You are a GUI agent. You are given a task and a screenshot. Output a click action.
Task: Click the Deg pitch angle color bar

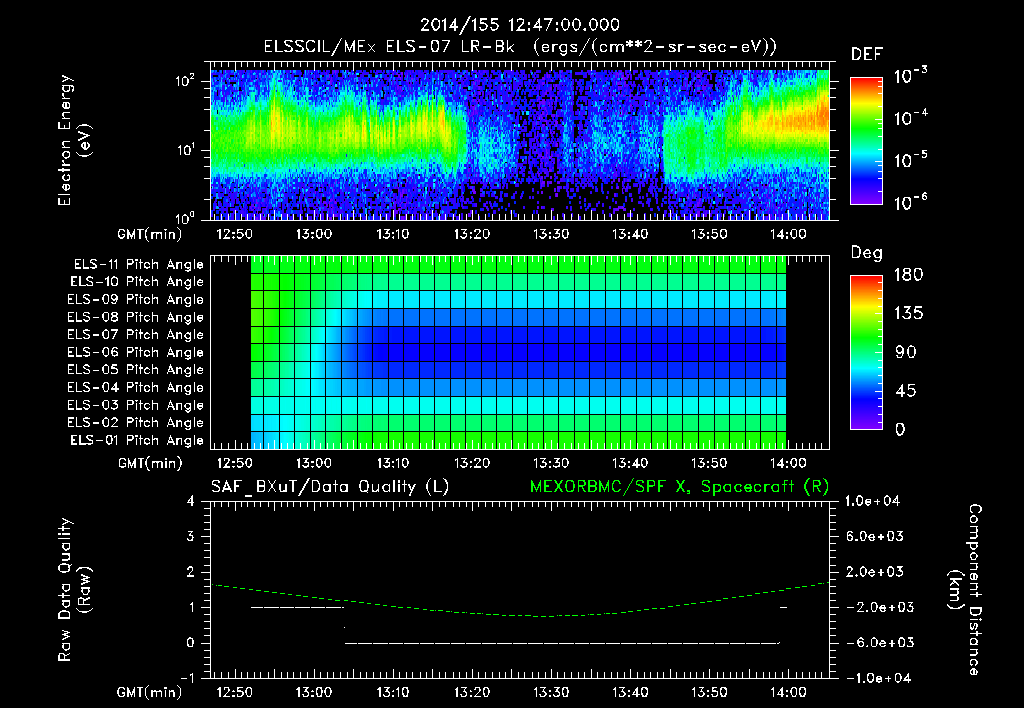point(867,352)
